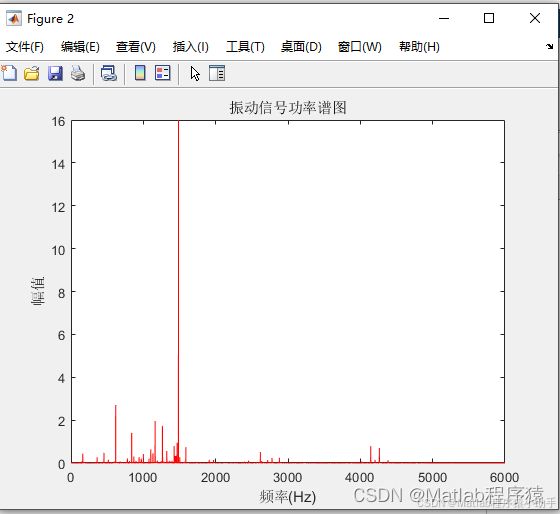Print the figure using the printer icon
This screenshot has height=514, width=560.
(78, 73)
